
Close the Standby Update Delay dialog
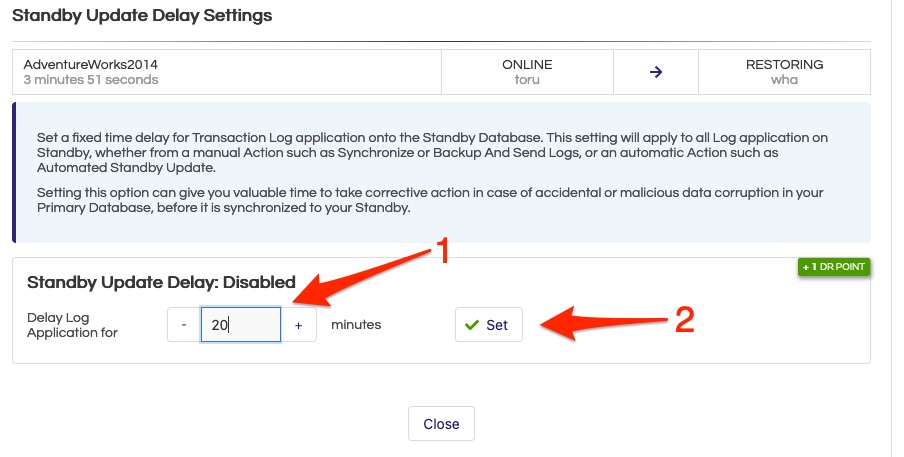(x=440, y=424)
